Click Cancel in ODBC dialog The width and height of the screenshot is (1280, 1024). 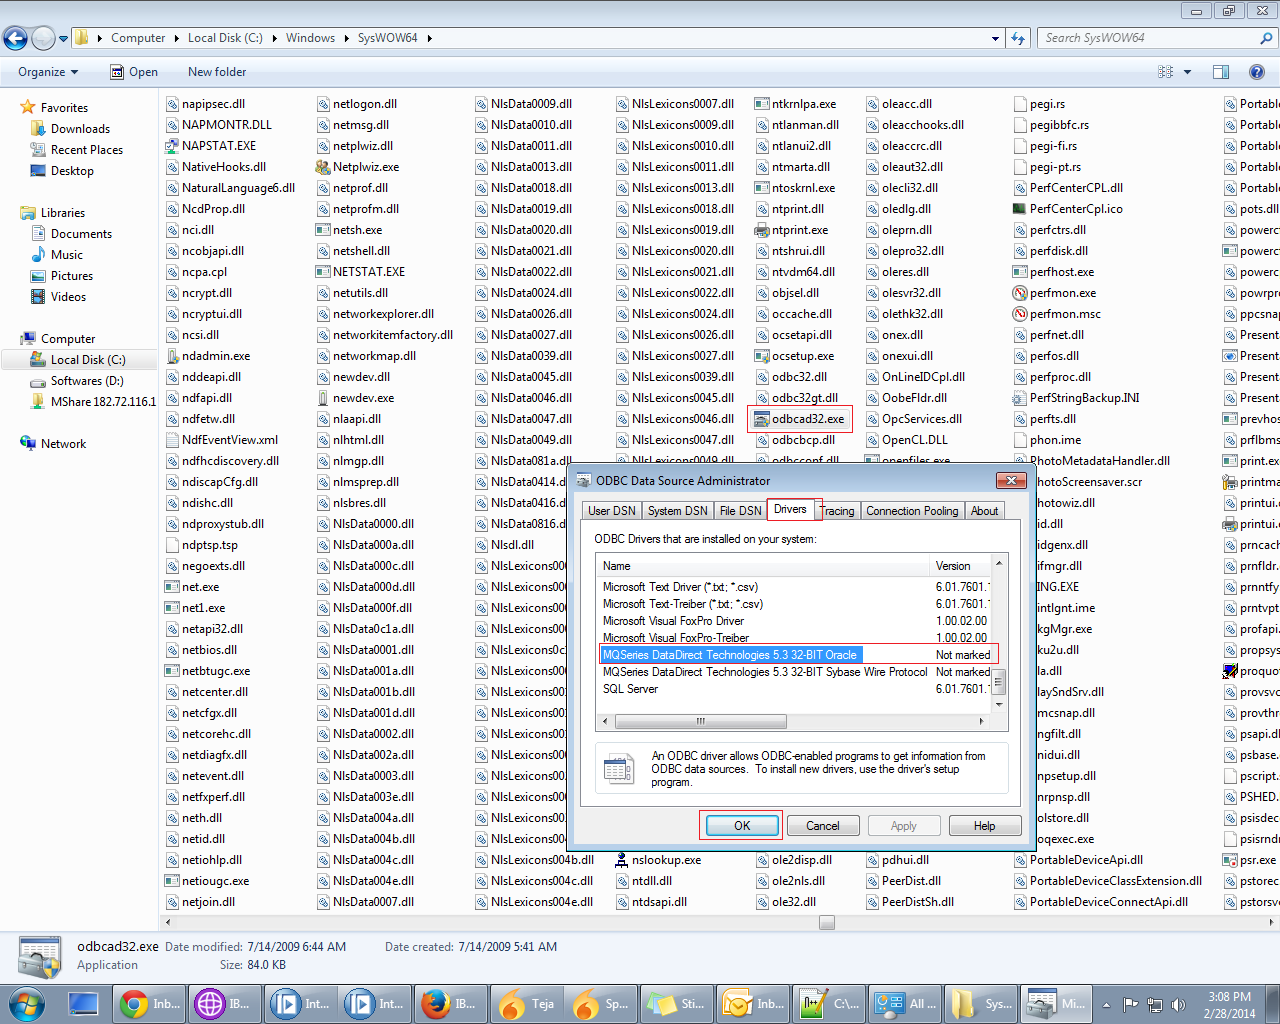pos(823,826)
